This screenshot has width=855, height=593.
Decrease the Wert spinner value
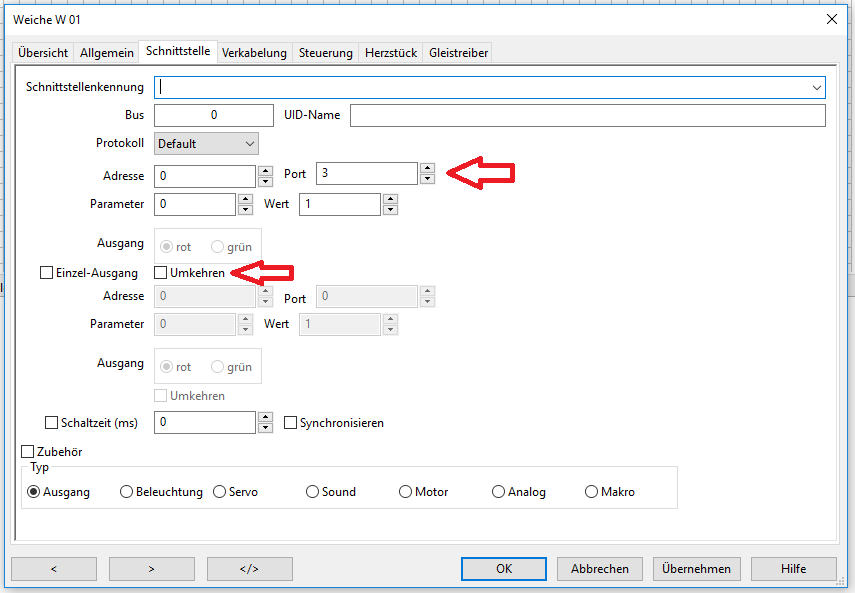click(x=390, y=210)
